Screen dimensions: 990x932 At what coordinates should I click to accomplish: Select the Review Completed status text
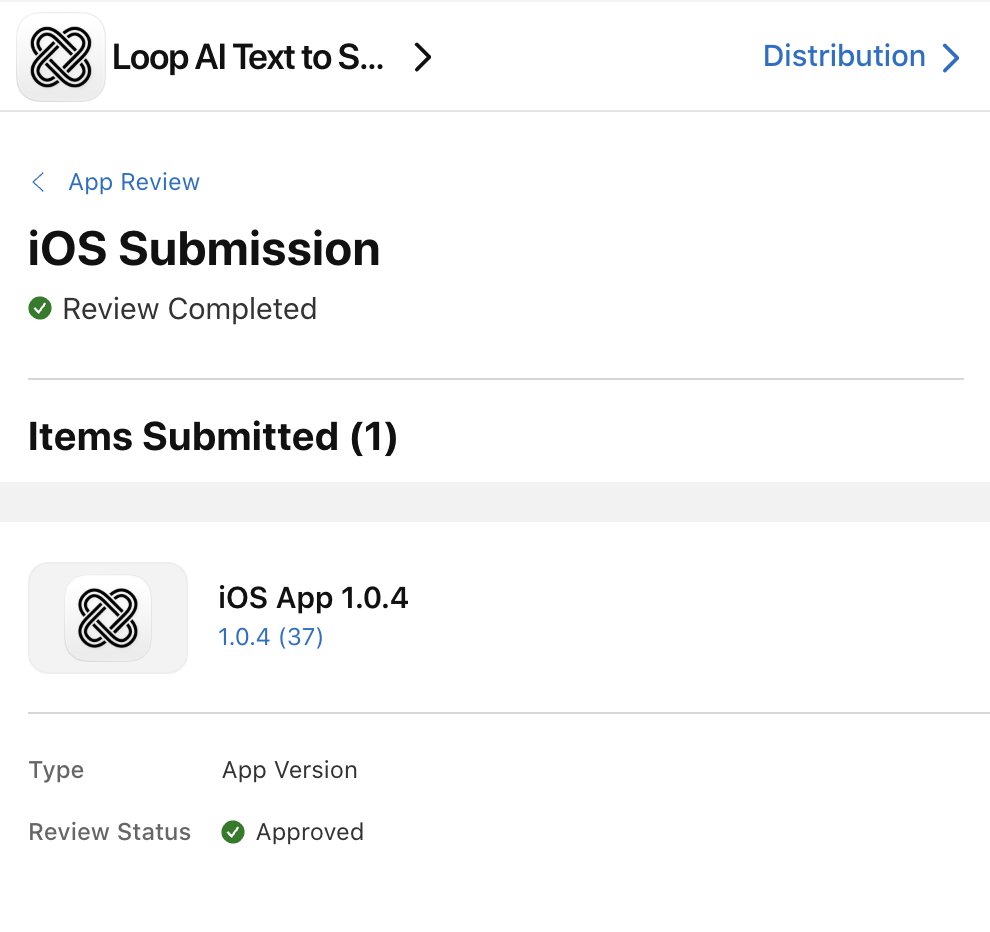pyautogui.click(x=189, y=309)
